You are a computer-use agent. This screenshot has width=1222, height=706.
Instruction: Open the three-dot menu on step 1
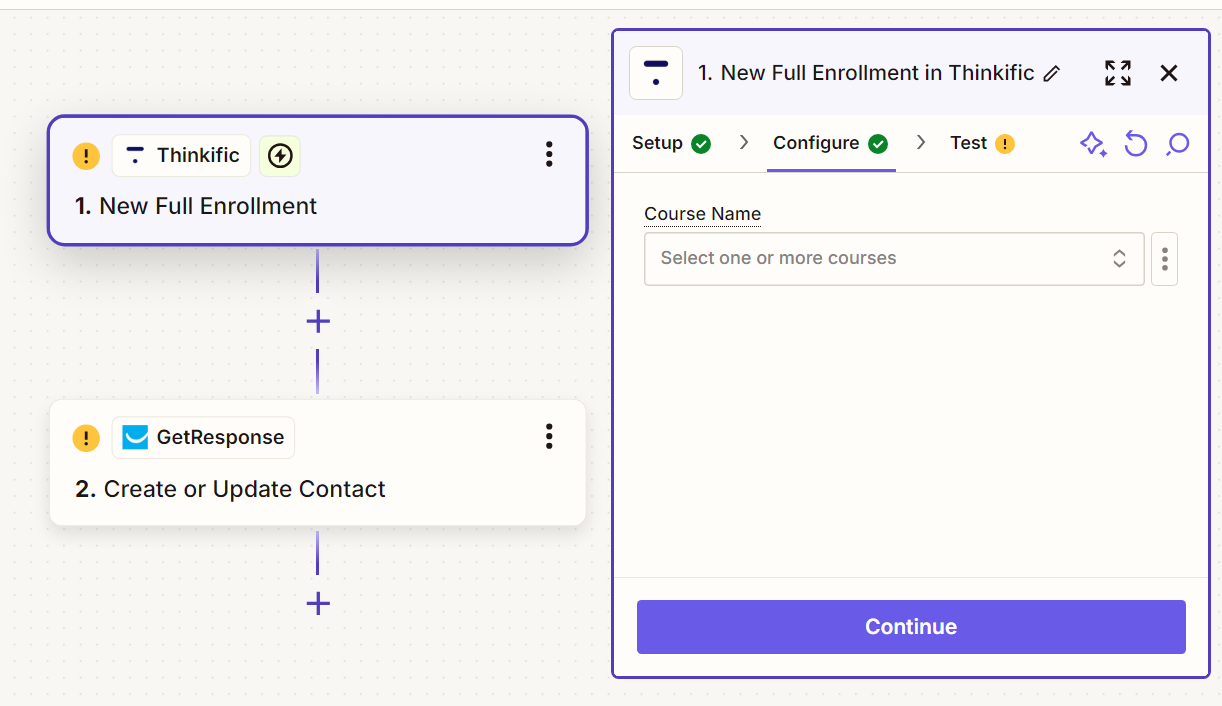[x=549, y=155]
